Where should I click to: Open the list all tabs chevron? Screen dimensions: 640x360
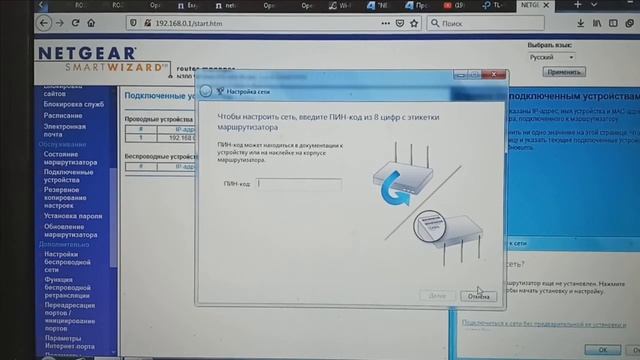coord(594,5)
